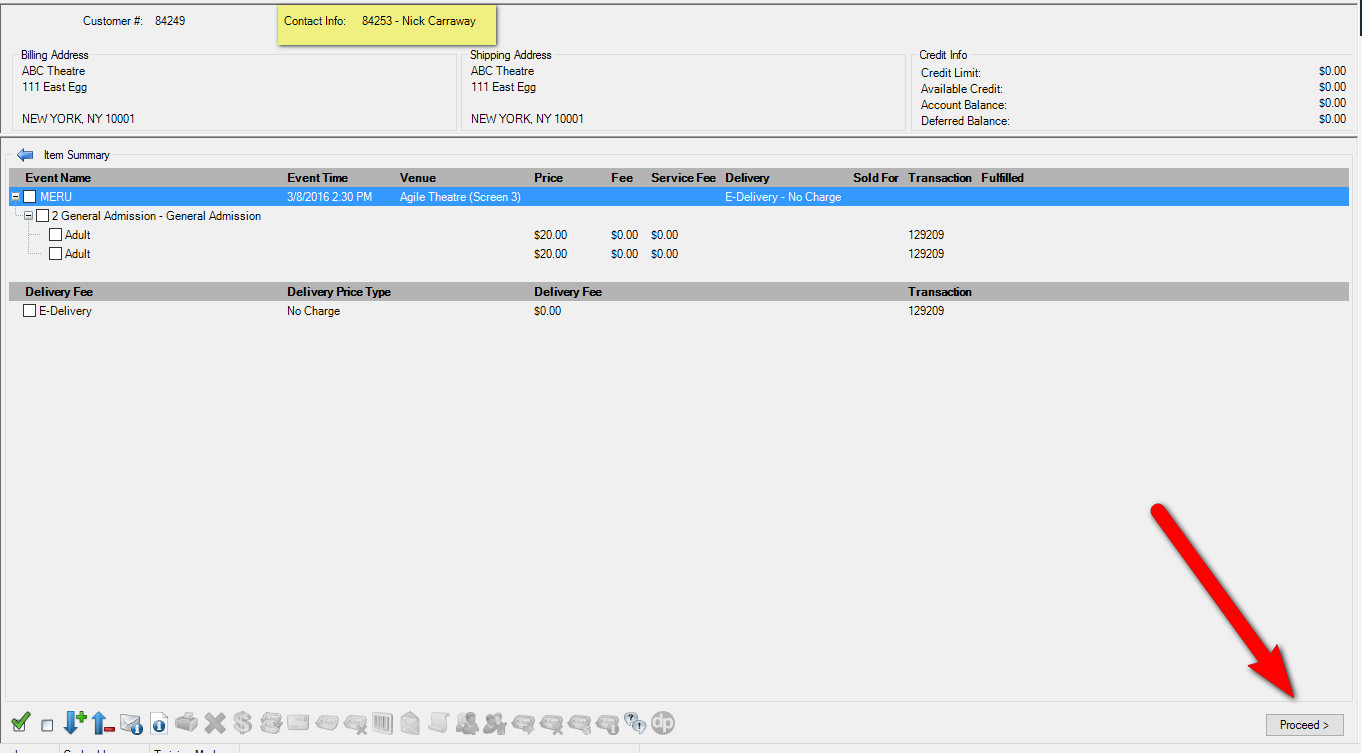Click the Credit Limit label
The image size is (1362, 753).
pyautogui.click(x=951, y=73)
